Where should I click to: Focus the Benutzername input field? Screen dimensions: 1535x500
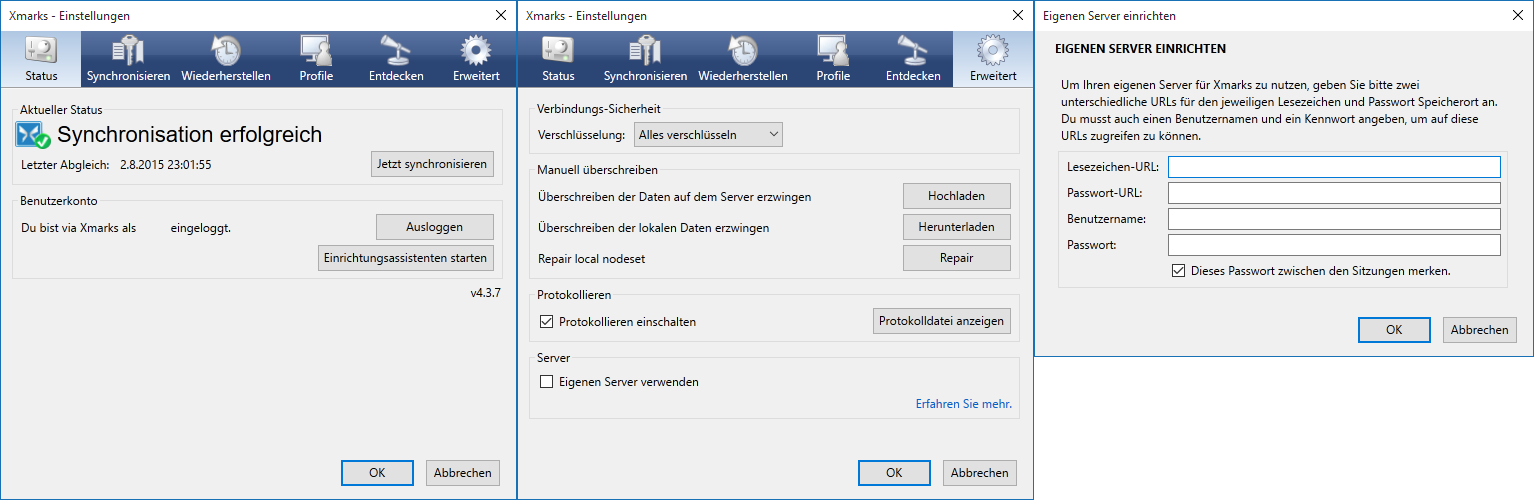[x=1334, y=219]
